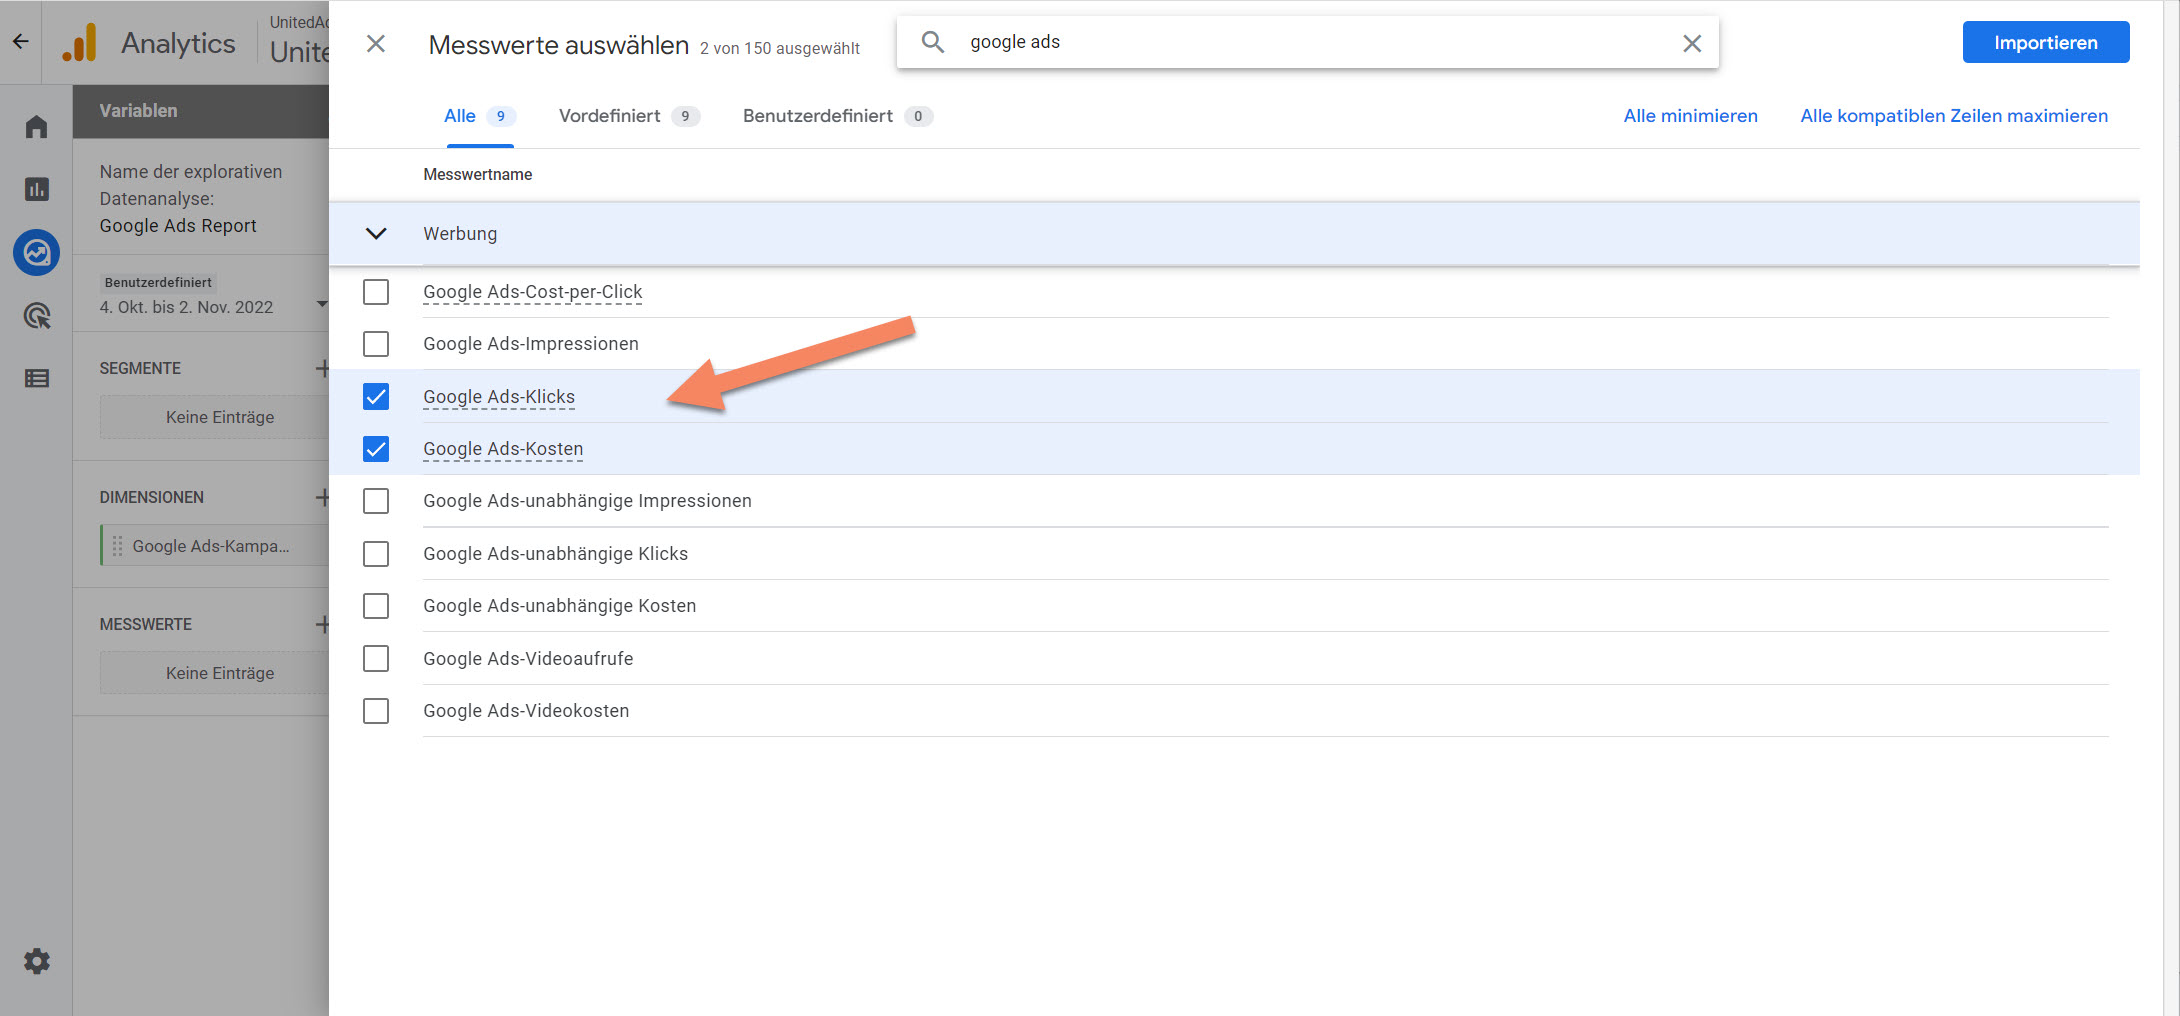Add a new segment with plus icon

pyautogui.click(x=322, y=368)
